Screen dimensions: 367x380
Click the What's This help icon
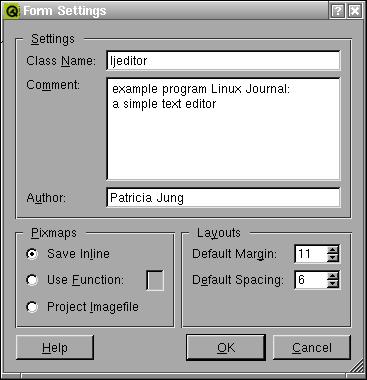pos(338,11)
